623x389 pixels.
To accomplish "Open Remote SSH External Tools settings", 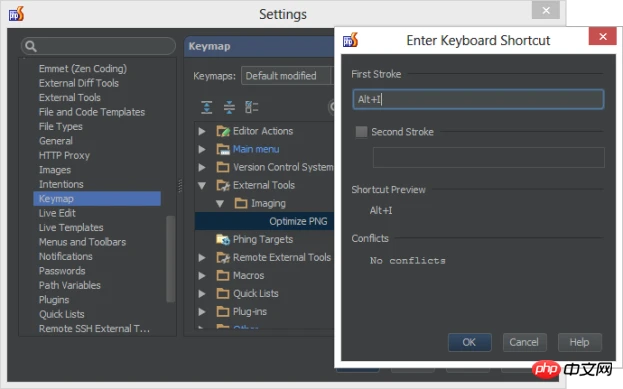I will [94, 329].
